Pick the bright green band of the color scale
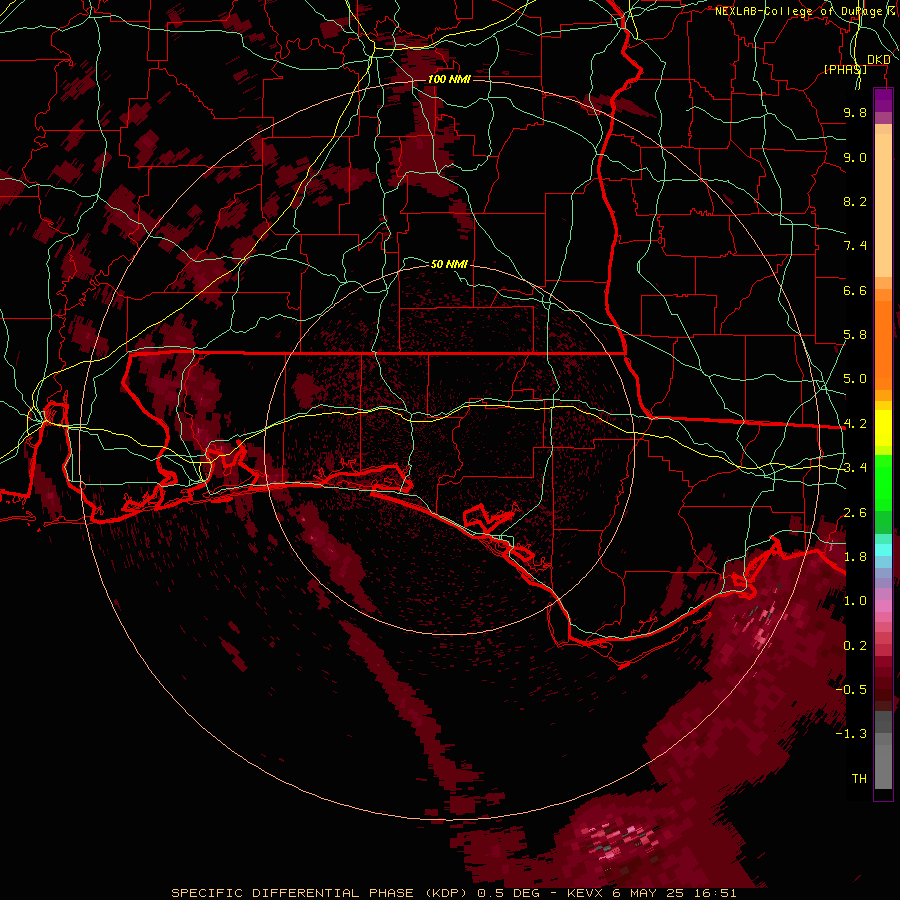This screenshot has width=900, height=900. 883,483
